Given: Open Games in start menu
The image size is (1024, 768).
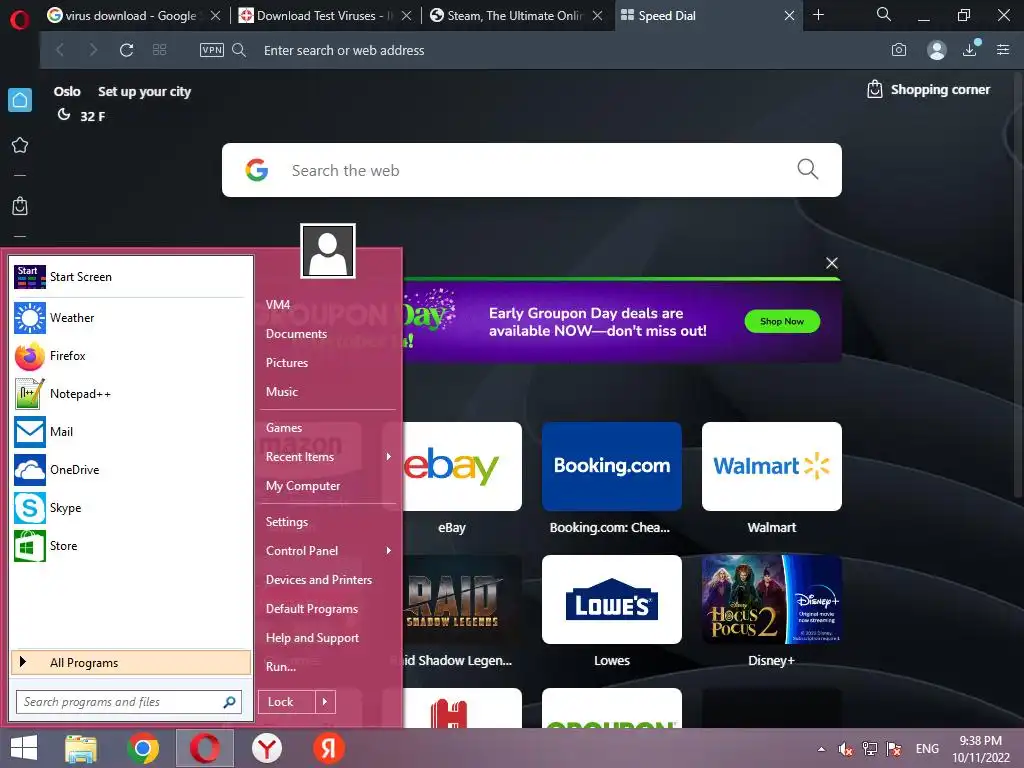Looking at the screenshot, I should pyautogui.click(x=283, y=428).
